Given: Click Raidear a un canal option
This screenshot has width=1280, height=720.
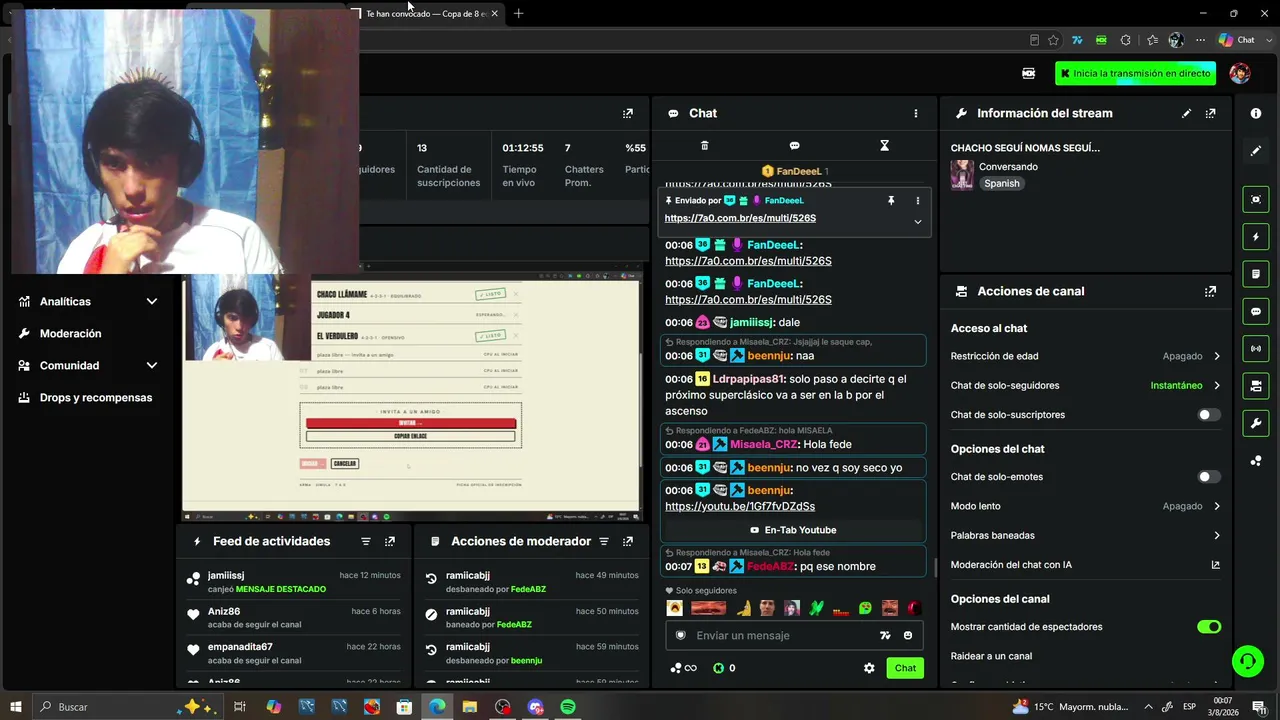Looking at the screenshot, I should click(991, 656).
